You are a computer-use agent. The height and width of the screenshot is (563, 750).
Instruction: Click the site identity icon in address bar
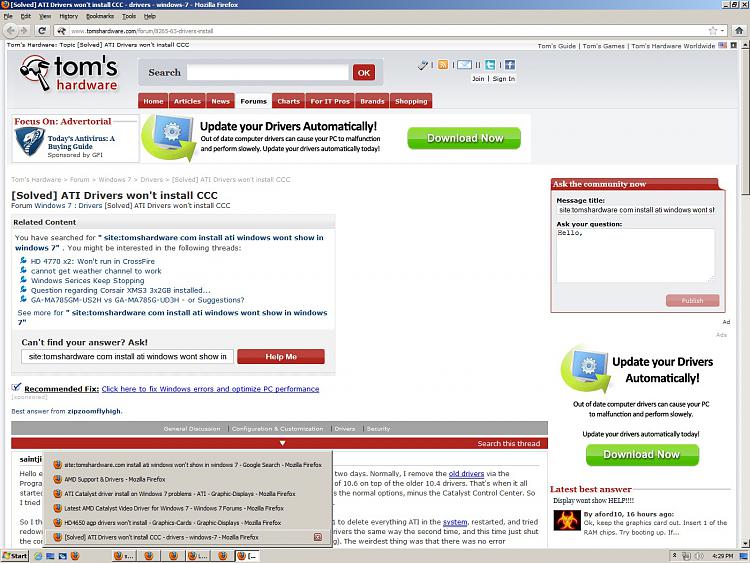click(x=61, y=31)
